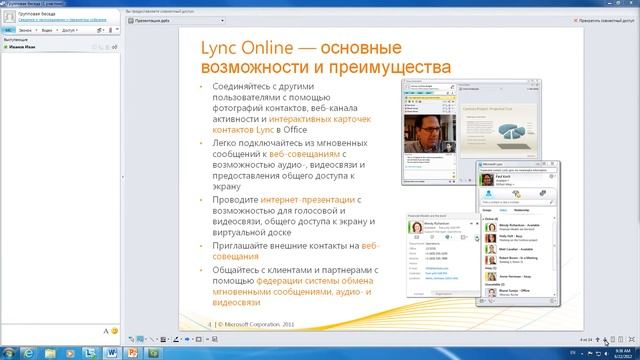Viewport: 640px width, 360px height.
Task: Expand the pen color dropdown arrow
Action: pyautogui.click(x=181, y=339)
